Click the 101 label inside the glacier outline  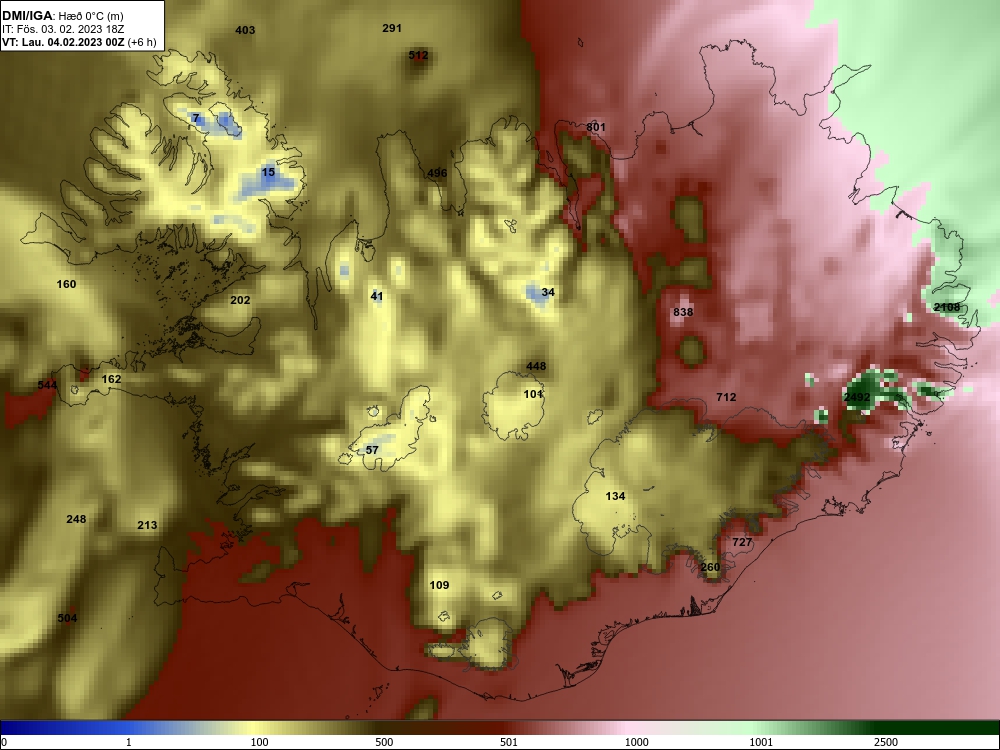(x=533, y=394)
